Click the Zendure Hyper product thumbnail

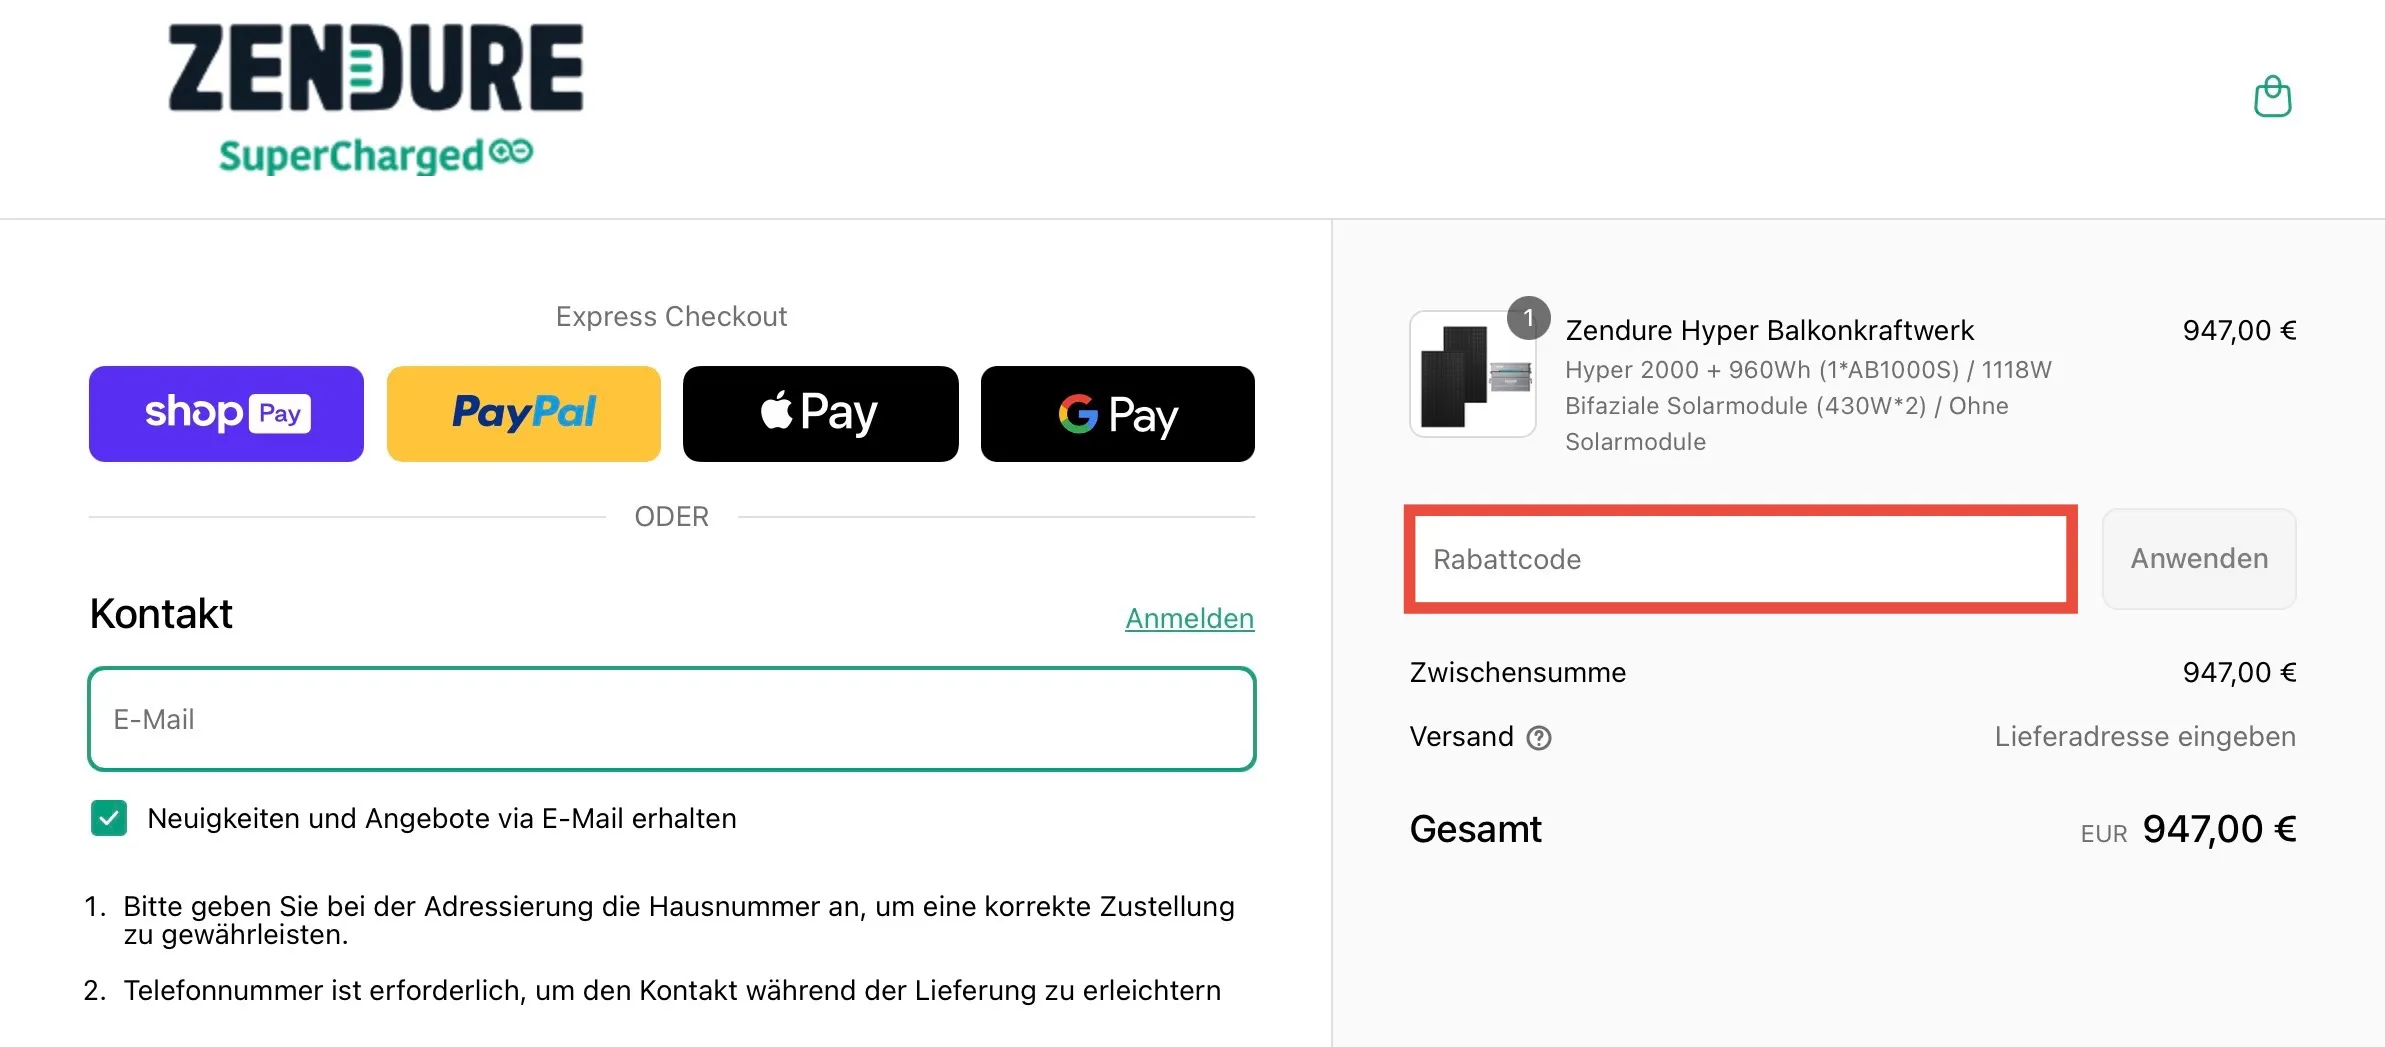pos(1472,374)
